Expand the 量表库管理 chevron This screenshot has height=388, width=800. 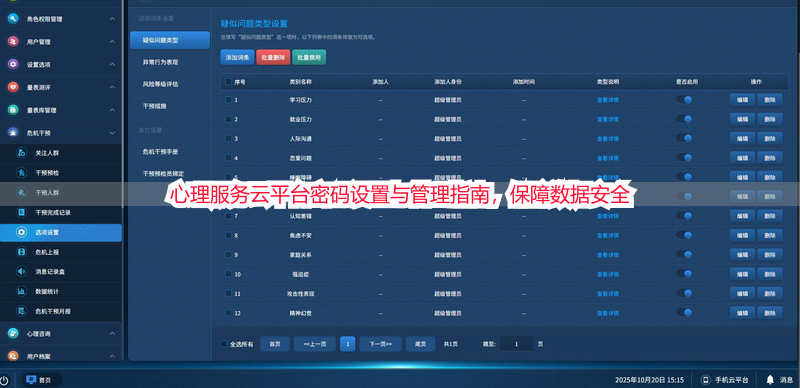[x=112, y=110]
